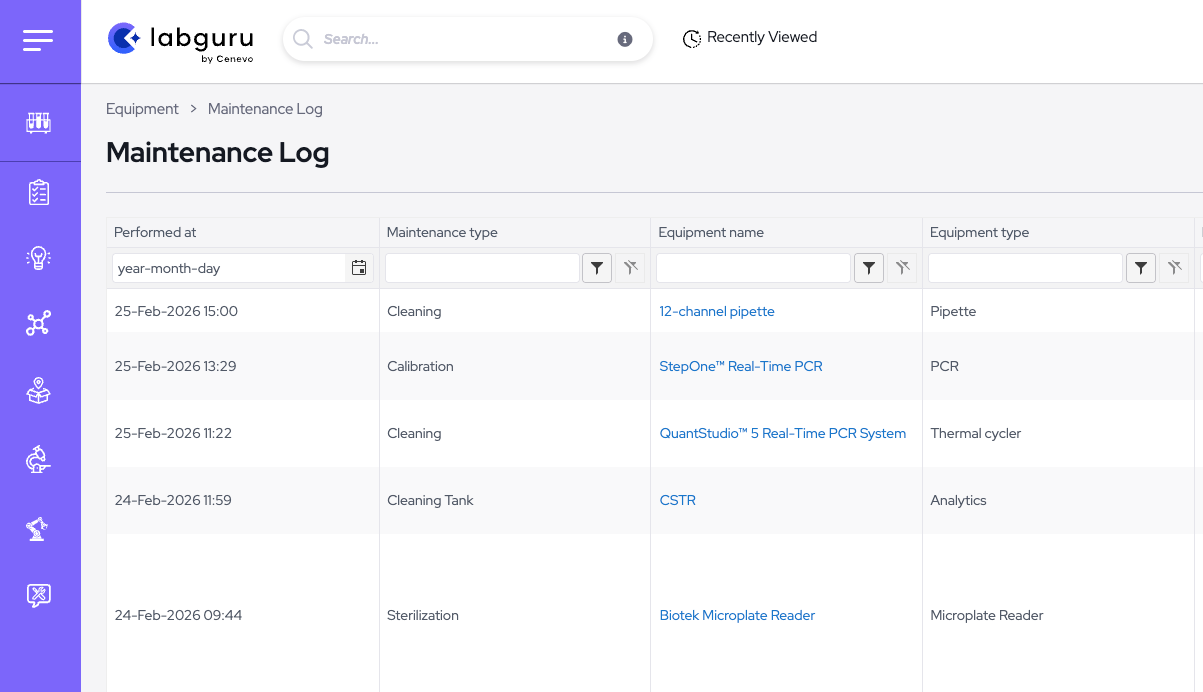Click the robotic arm sidebar icon
This screenshot has height=692, width=1203.
(38, 528)
